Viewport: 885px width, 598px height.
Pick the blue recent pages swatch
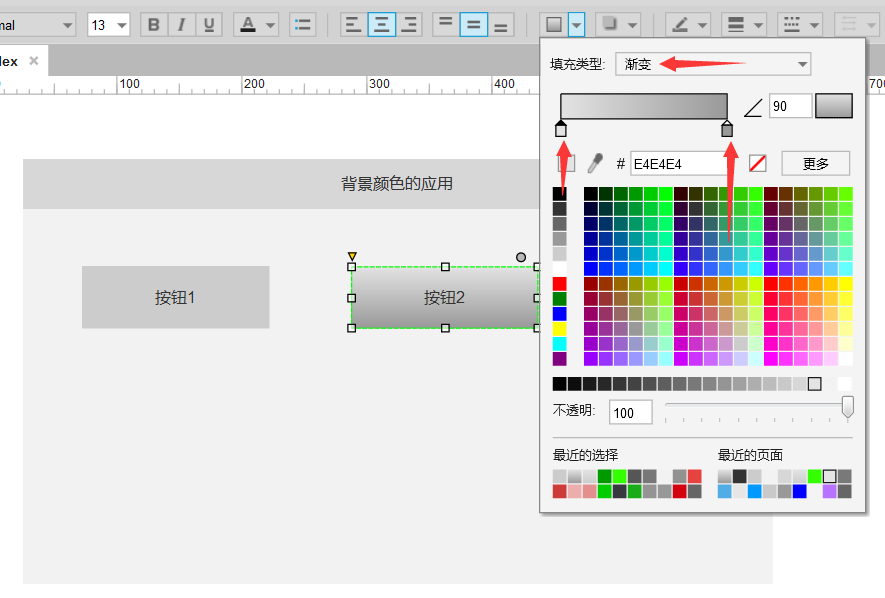(799, 491)
